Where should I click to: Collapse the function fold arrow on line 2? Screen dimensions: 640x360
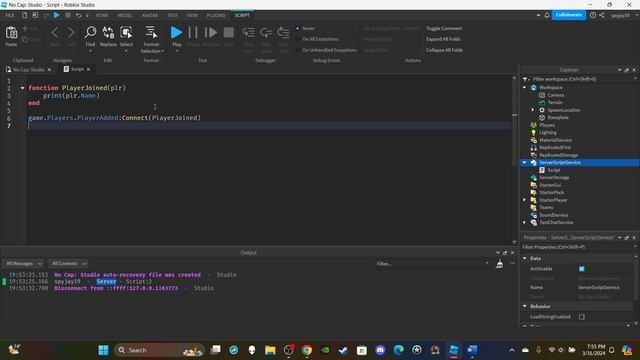click(22, 88)
